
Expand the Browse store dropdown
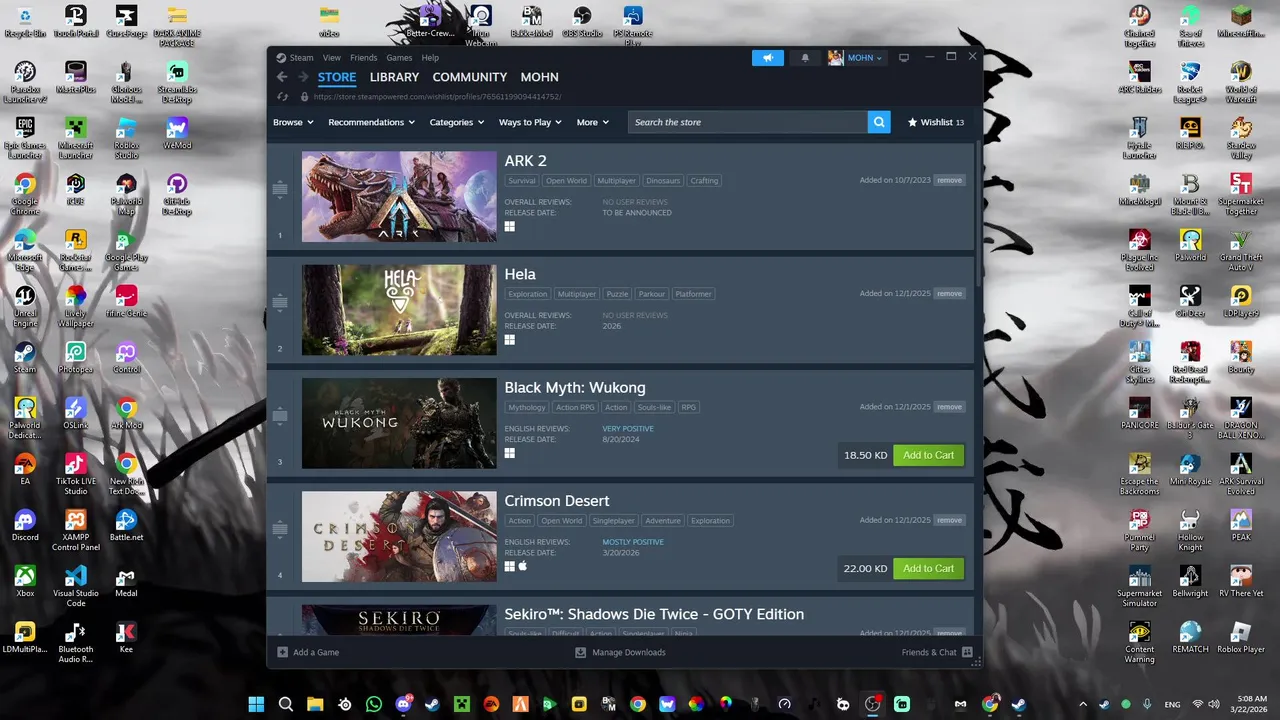point(293,122)
